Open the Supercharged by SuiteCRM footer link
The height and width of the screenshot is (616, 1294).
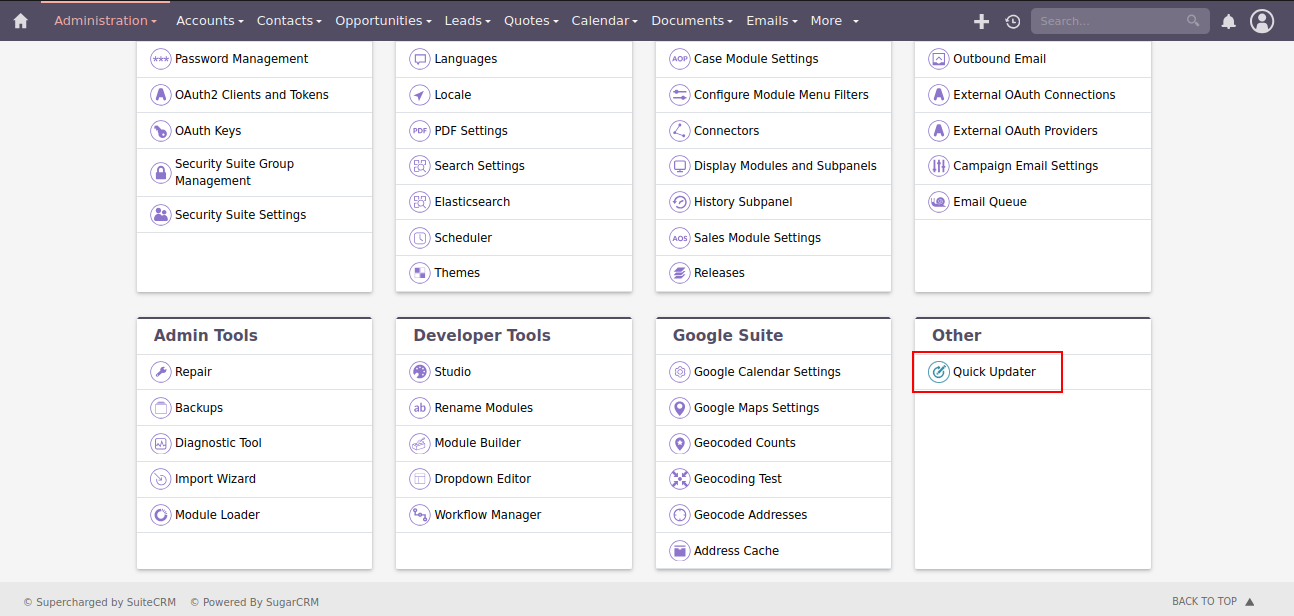point(100,602)
